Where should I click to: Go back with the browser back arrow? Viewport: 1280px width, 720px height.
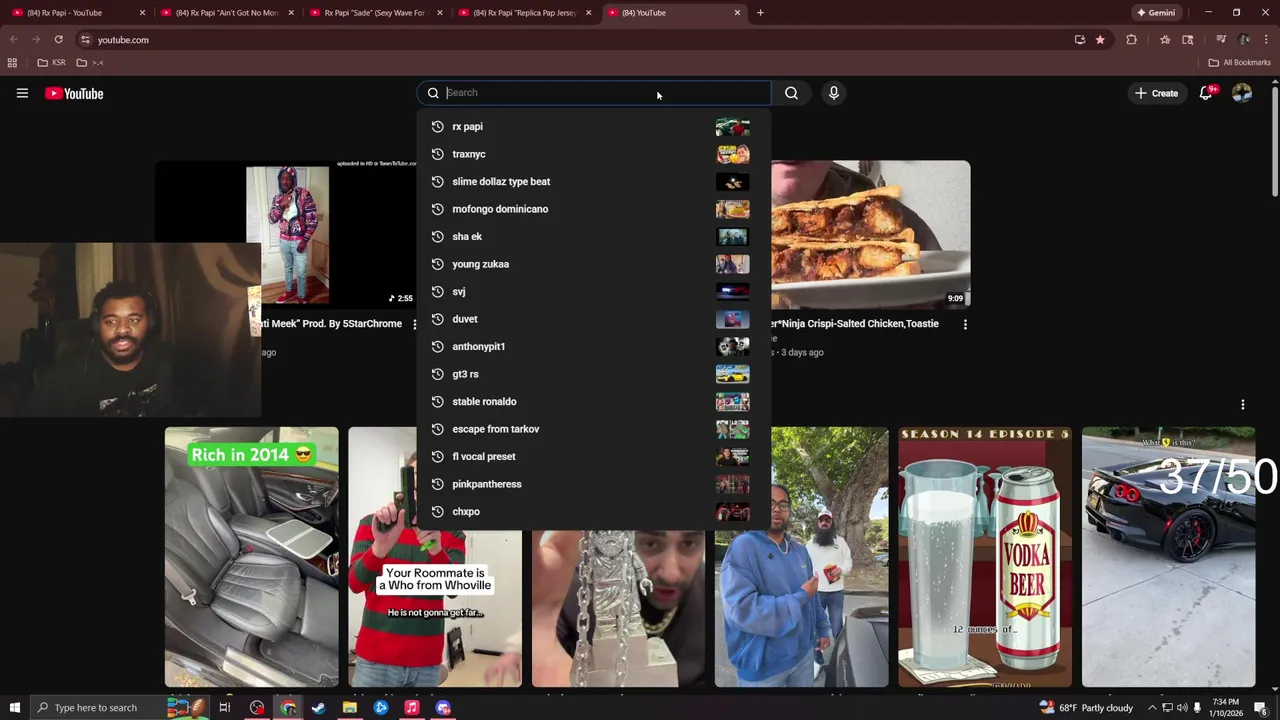13,40
